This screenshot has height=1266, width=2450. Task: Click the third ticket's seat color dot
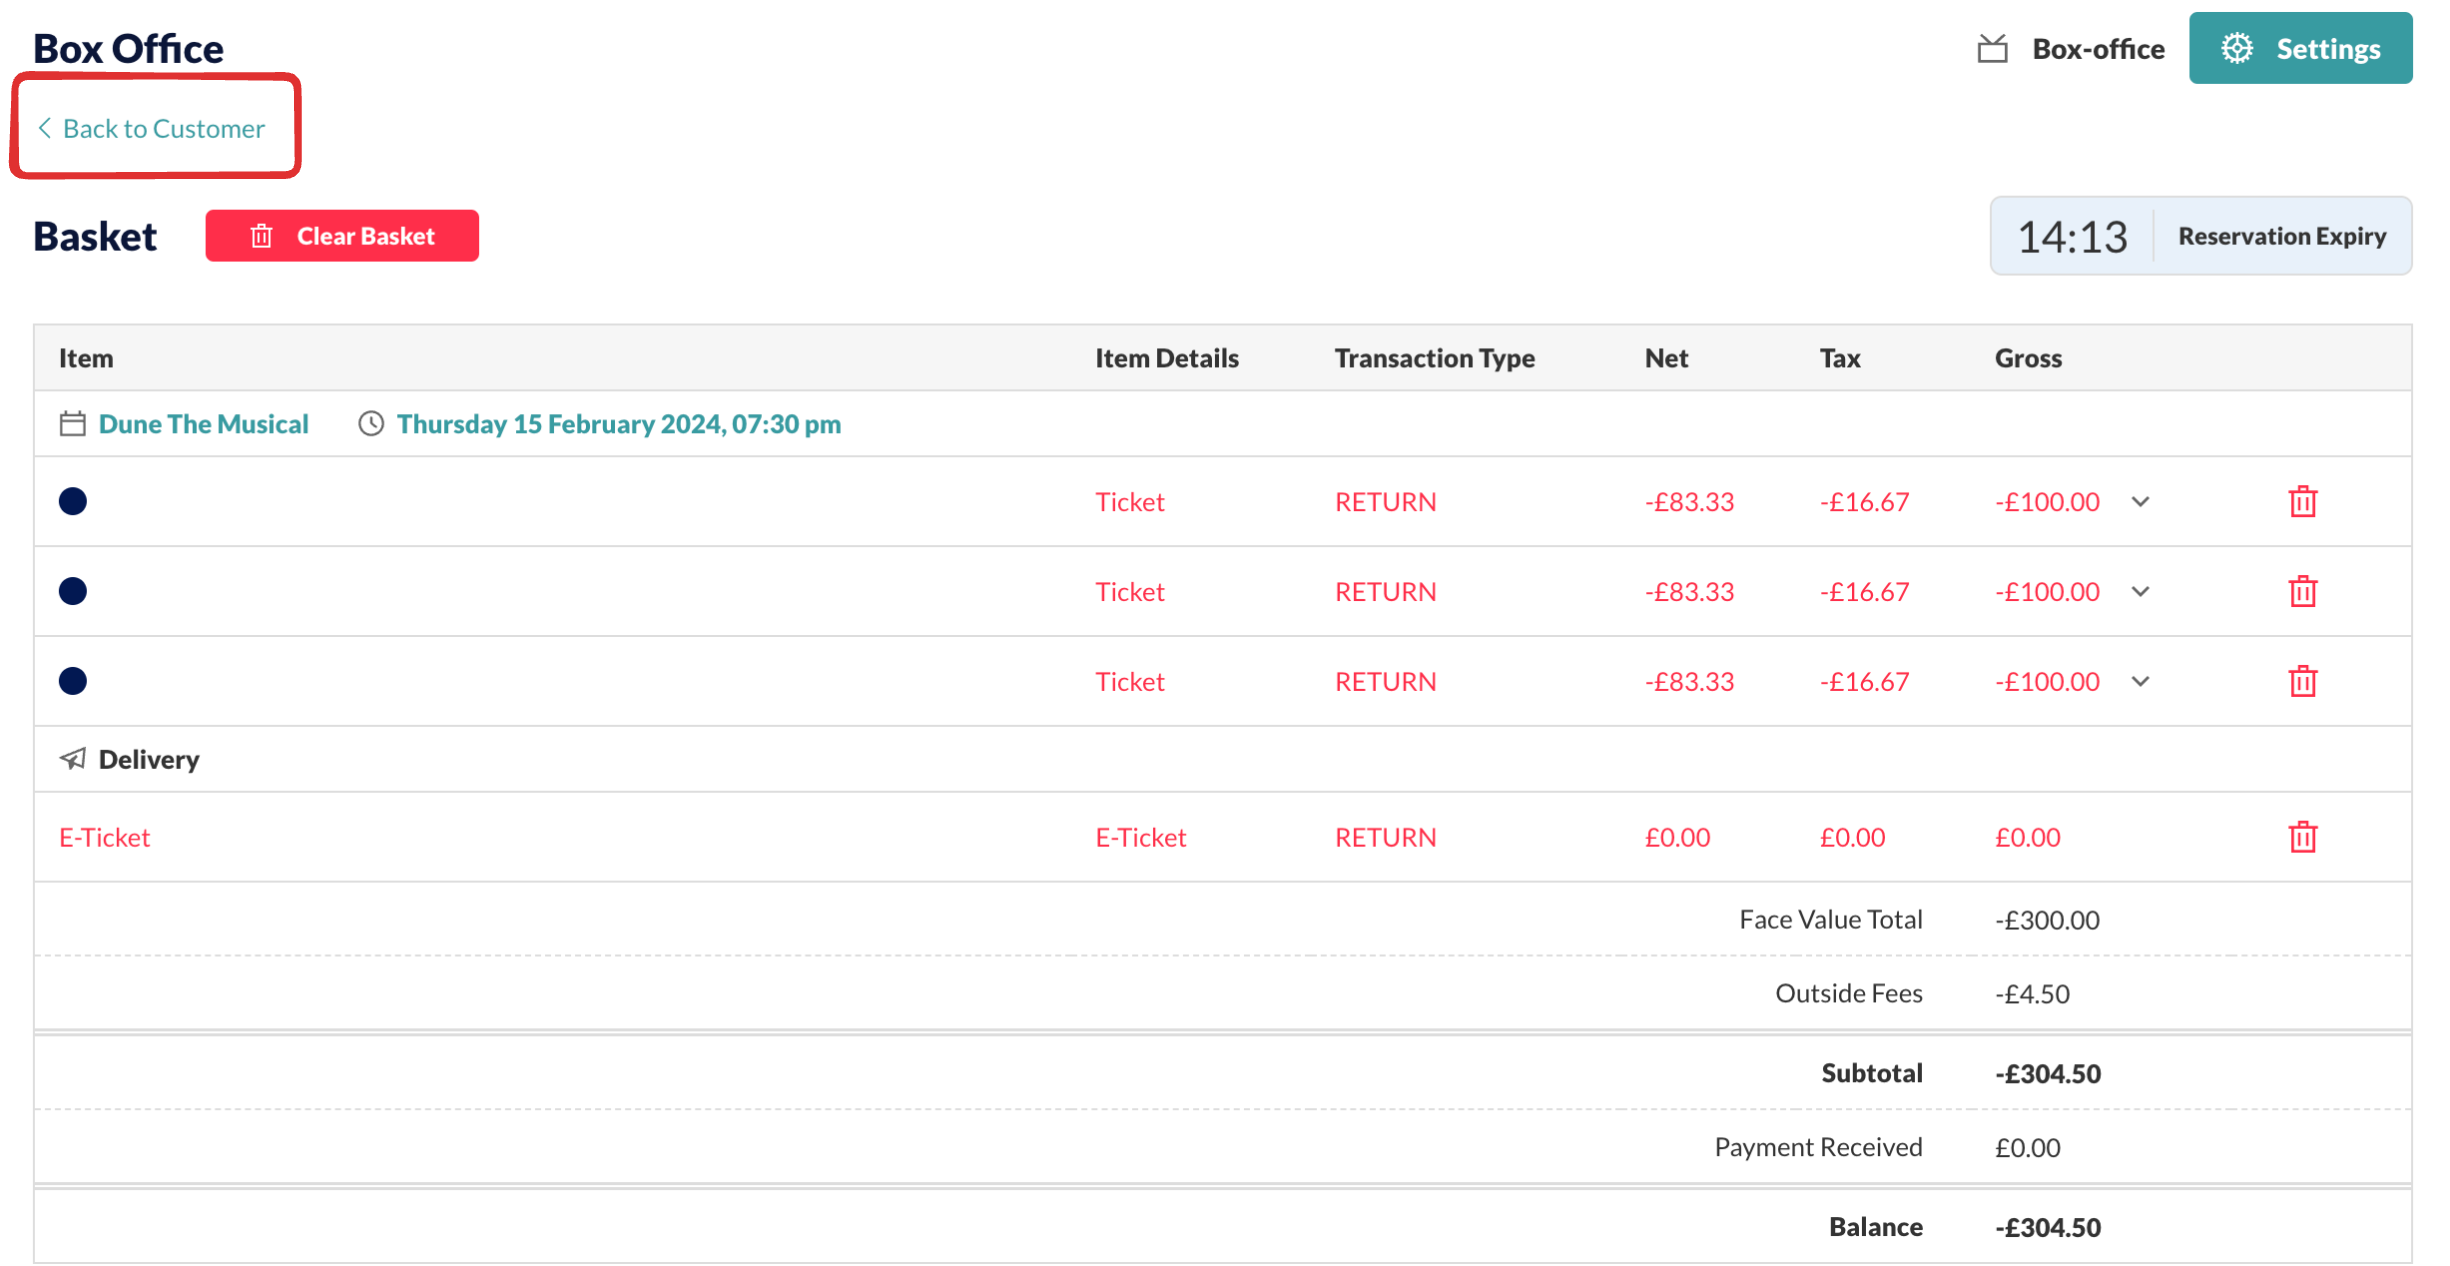pyautogui.click(x=73, y=681)
